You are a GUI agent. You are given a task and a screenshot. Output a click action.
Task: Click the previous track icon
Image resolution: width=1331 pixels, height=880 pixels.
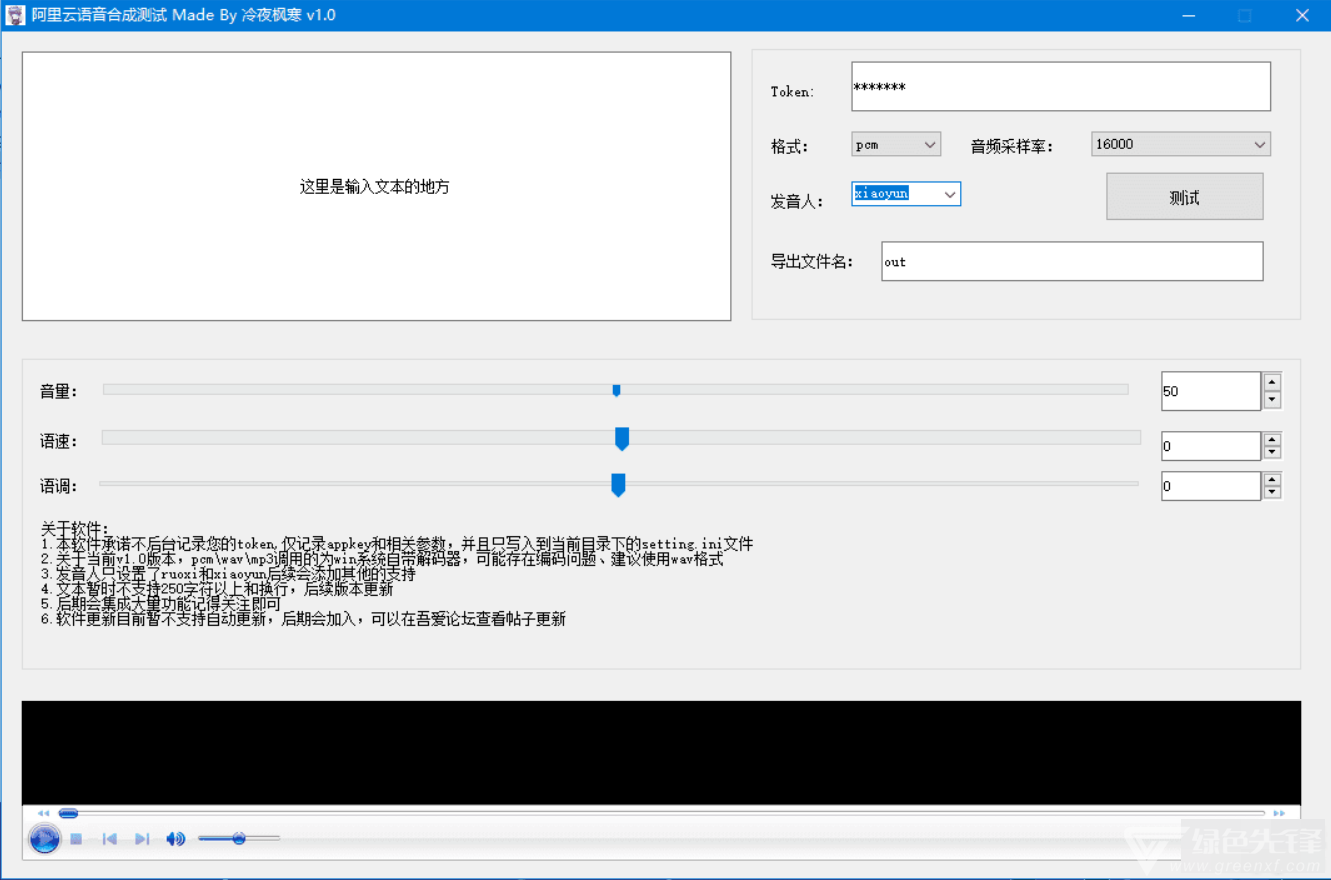110,839
